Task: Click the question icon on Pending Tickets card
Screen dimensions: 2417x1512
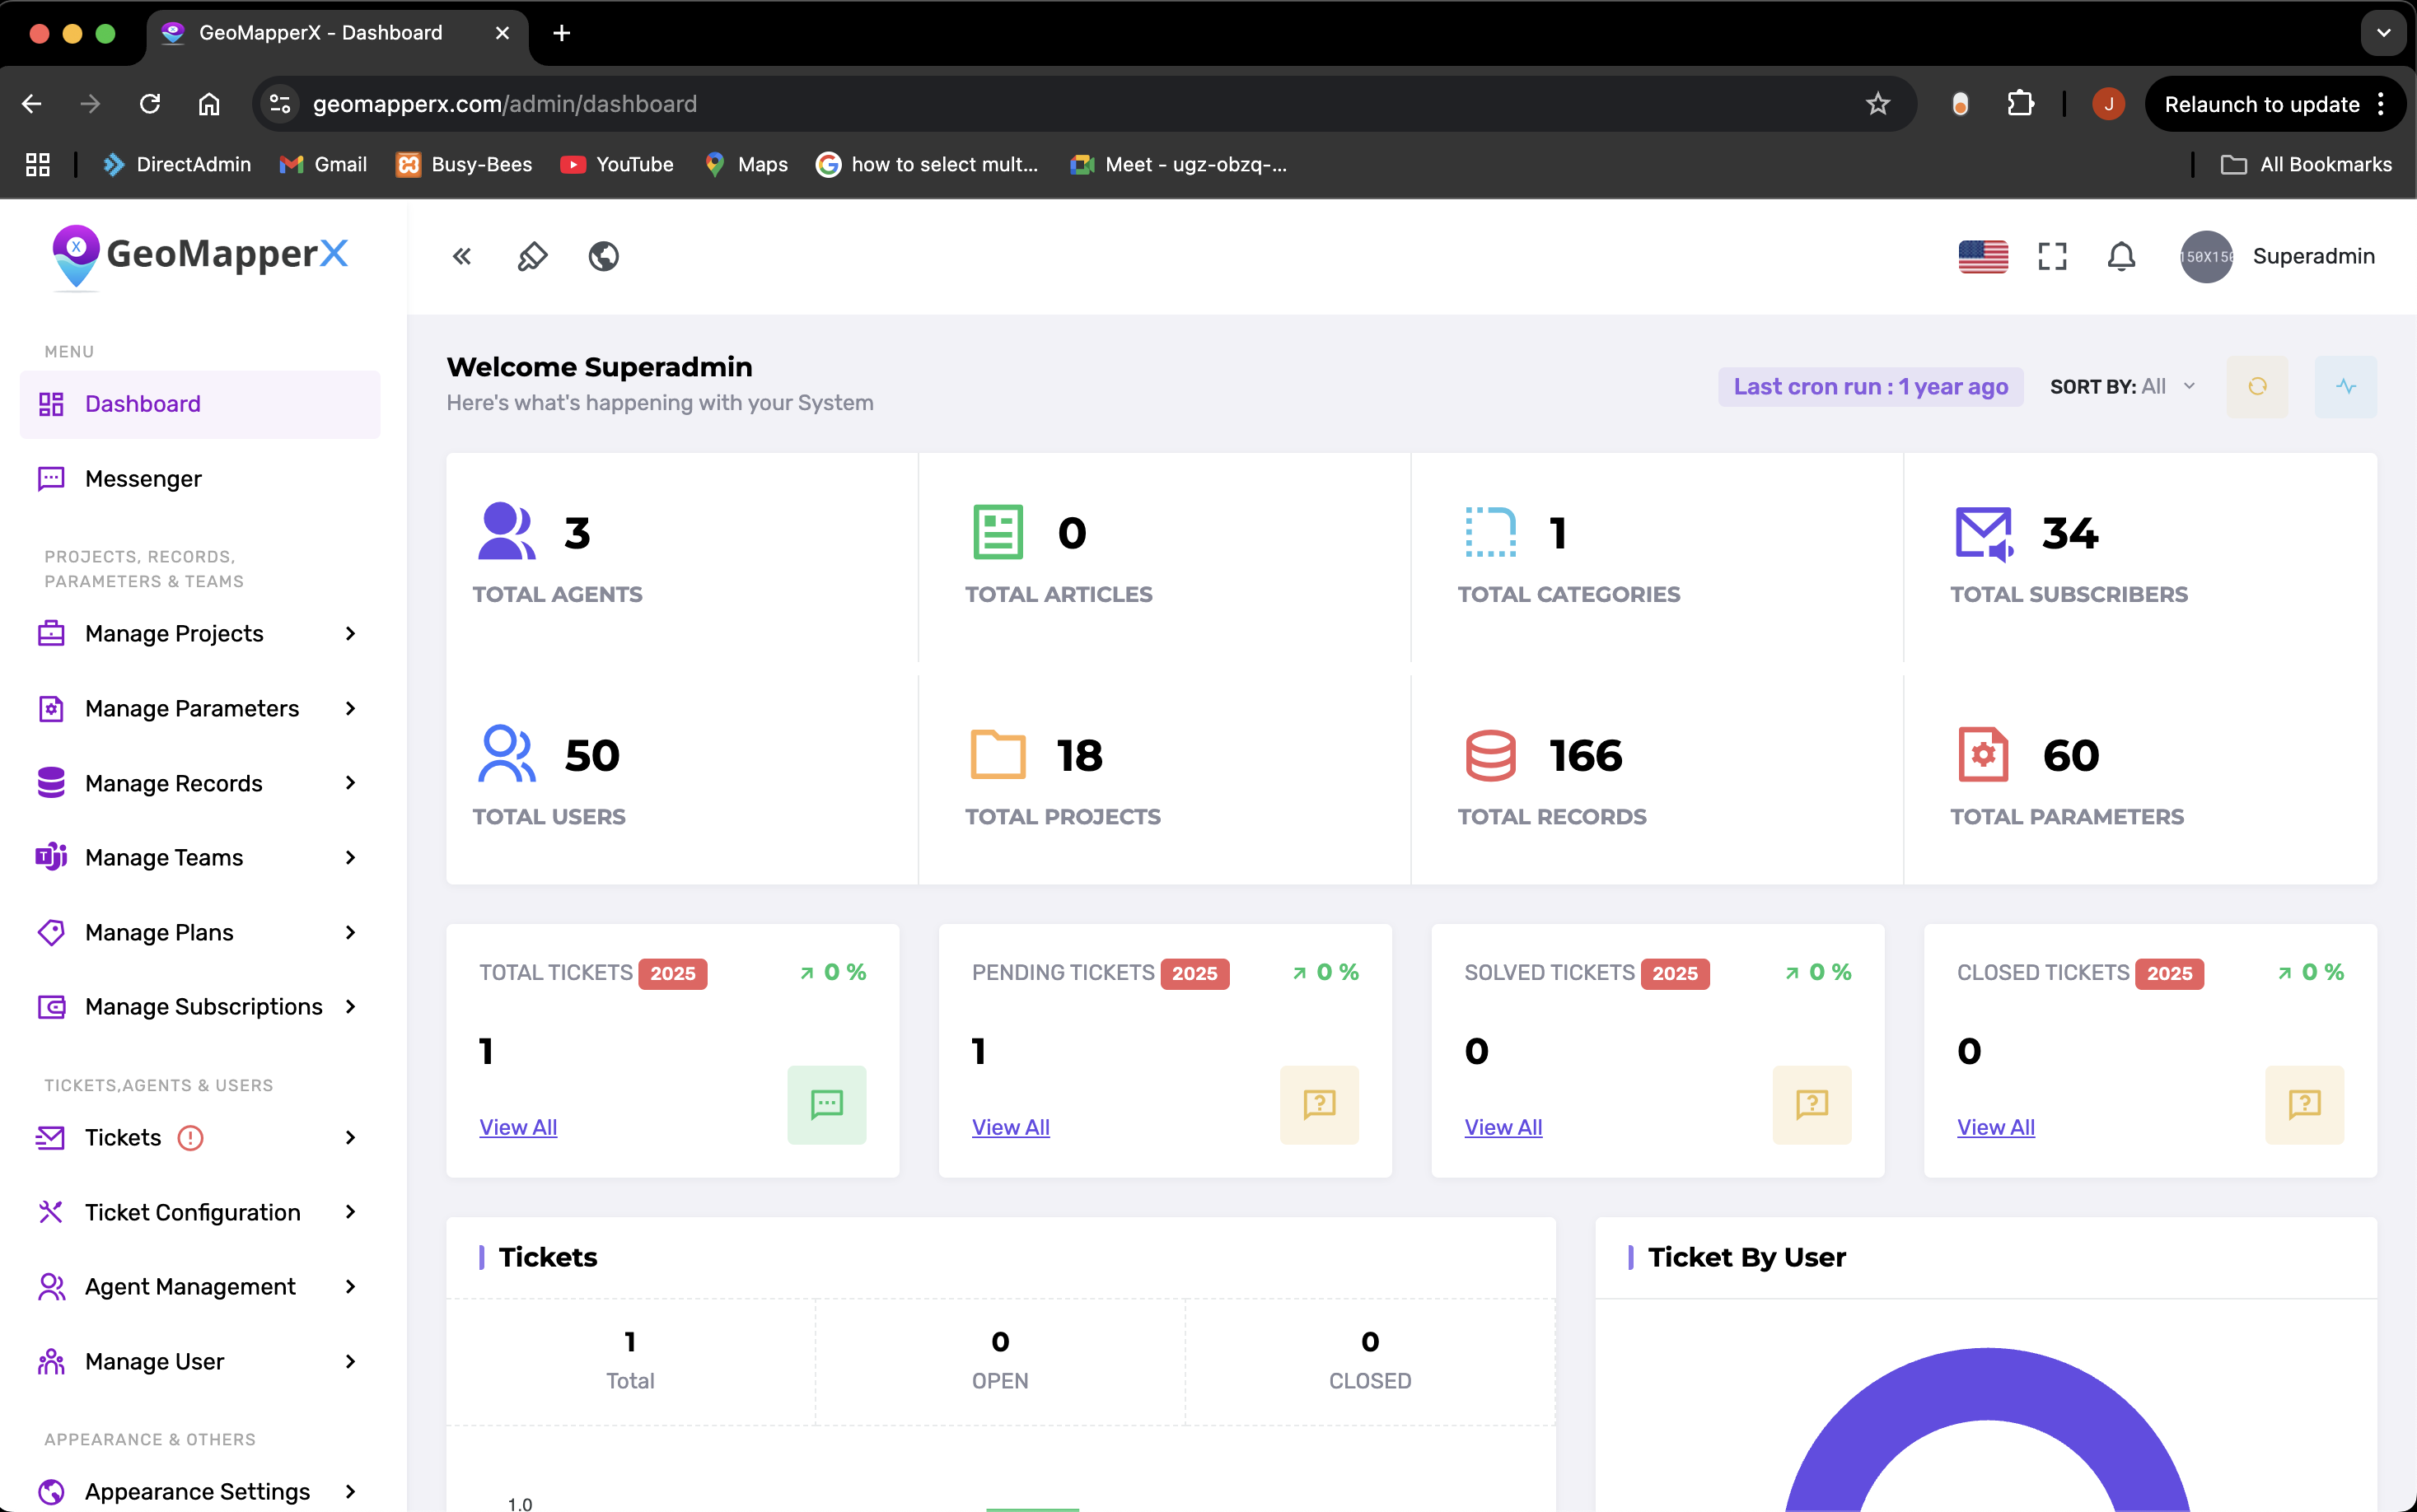Action: [x=1319, y=1105]
